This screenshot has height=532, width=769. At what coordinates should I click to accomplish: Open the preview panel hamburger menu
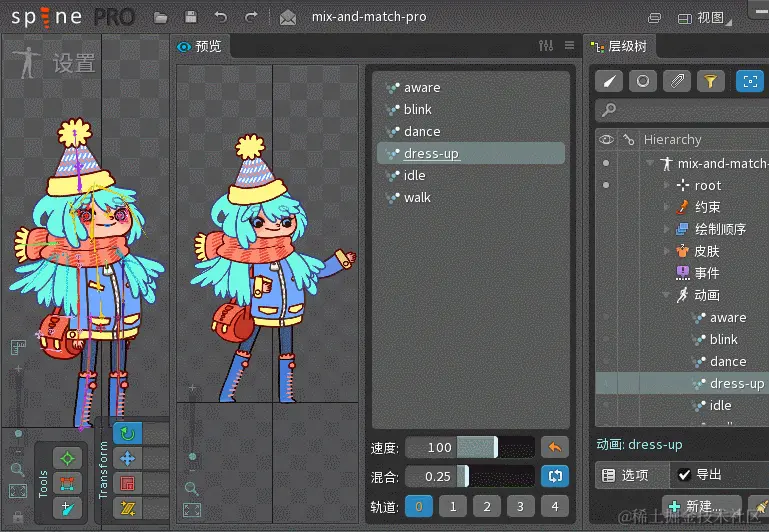point(569,45)
